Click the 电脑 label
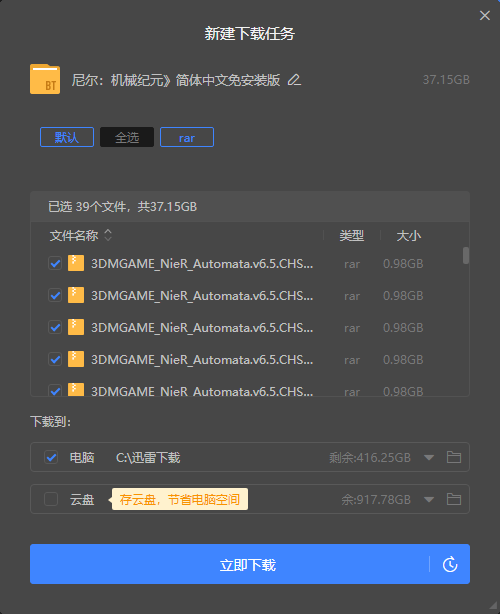Viewport: 500px width, 614px height. coord(82,457)
